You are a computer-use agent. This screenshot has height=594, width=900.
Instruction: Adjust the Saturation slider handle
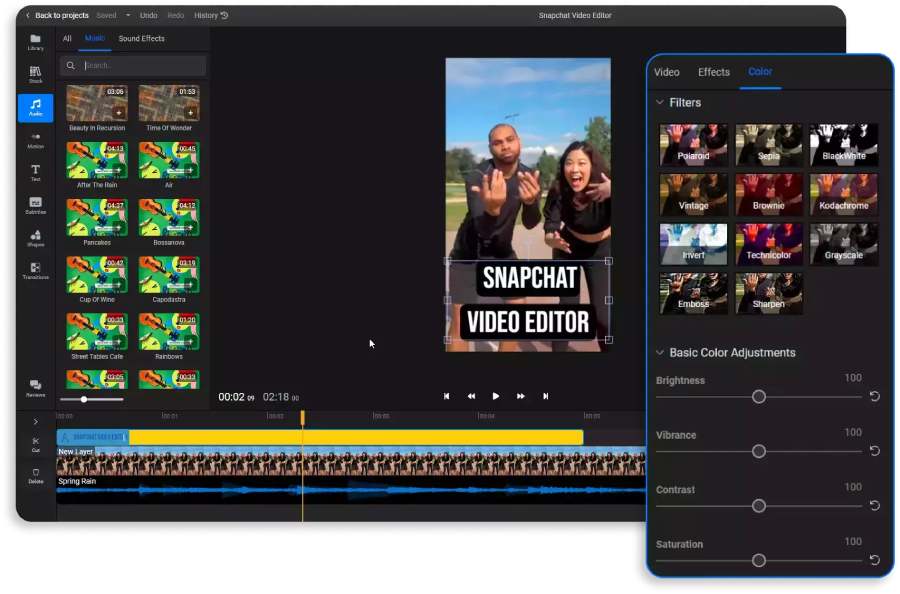(759, 560)
